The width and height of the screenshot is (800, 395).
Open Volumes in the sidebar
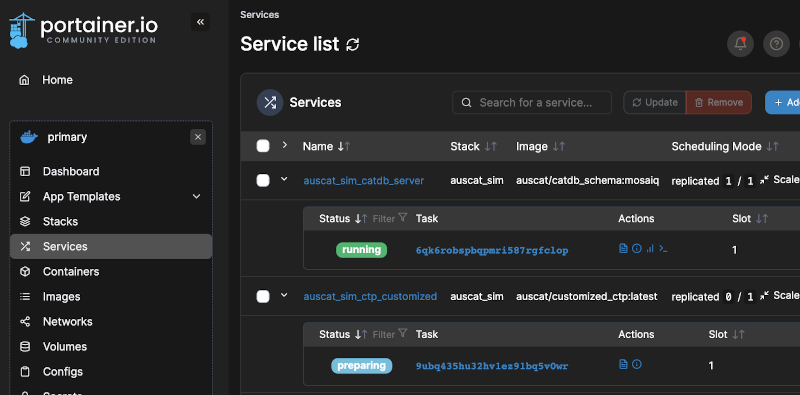pyautogui.click(x=111, y=347)
